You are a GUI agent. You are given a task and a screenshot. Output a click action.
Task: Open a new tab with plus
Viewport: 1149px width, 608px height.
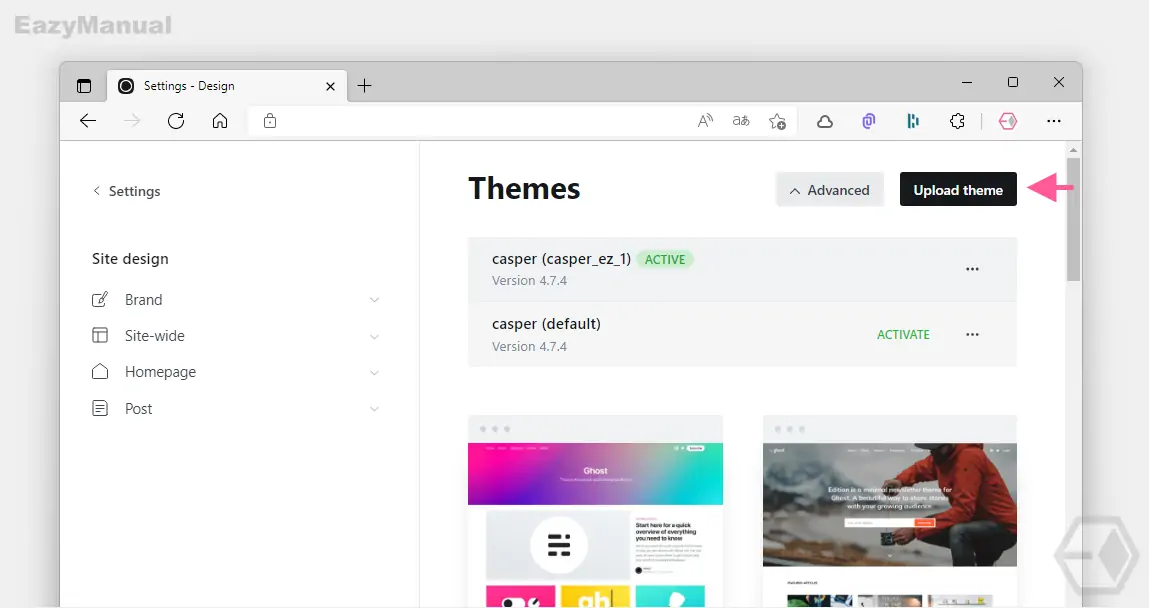364,86
